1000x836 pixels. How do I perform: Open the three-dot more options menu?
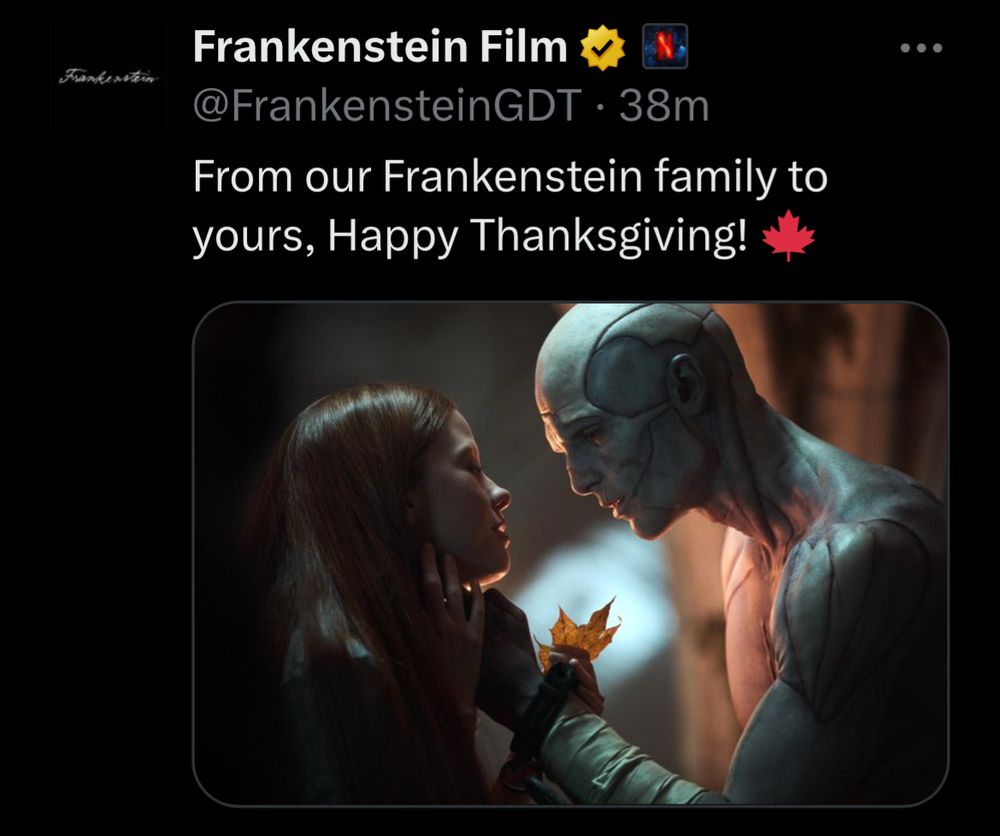pyautogui.click(x=920, y=48)
